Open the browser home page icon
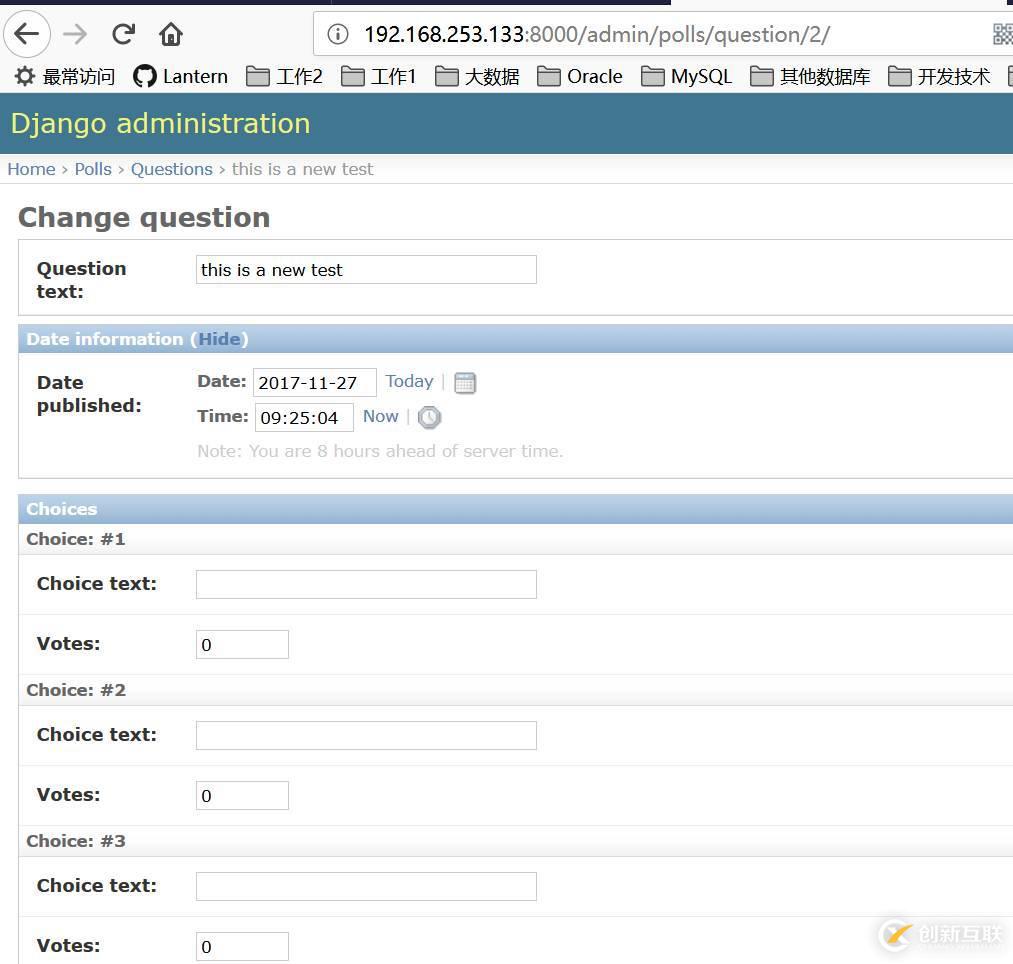This screenshot has width=1013, height=964. [x=171, y=34]
